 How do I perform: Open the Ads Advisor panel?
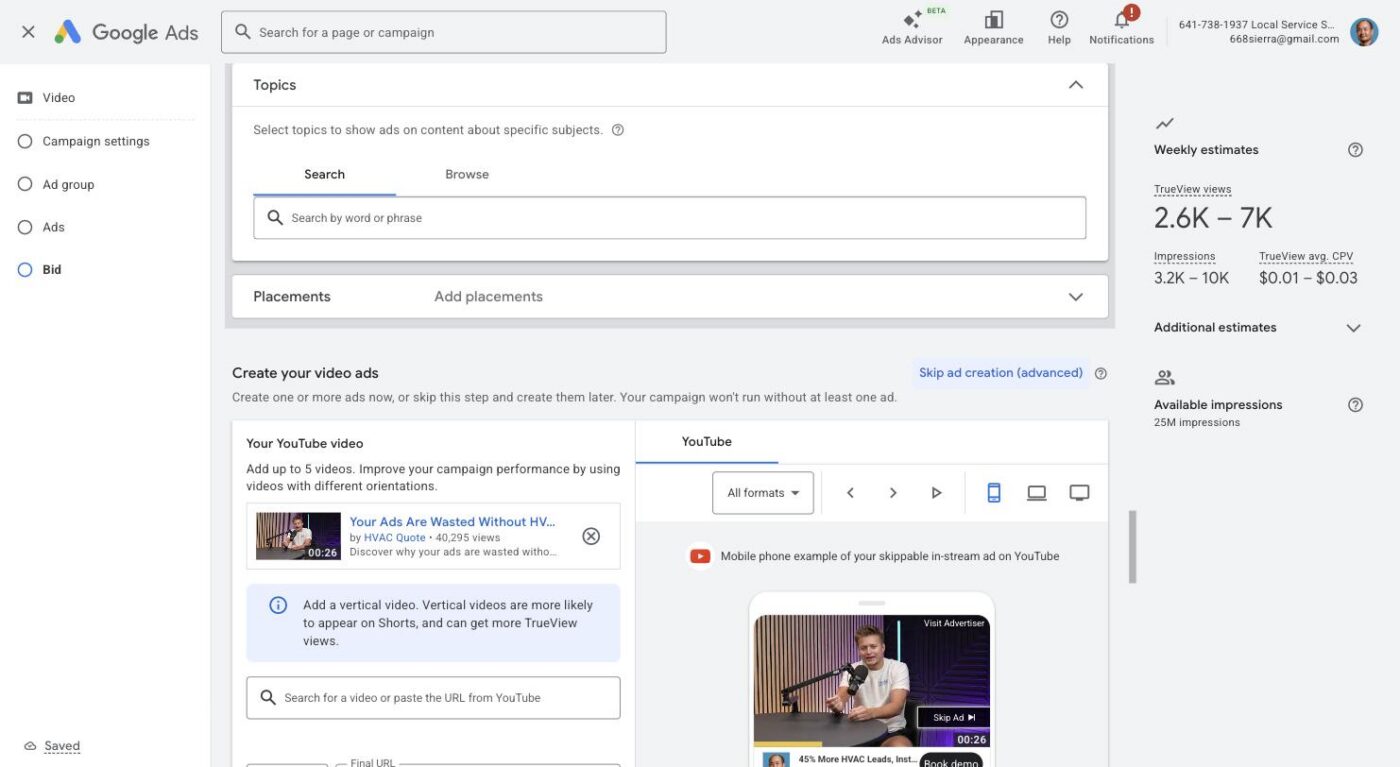pos(911,25)
